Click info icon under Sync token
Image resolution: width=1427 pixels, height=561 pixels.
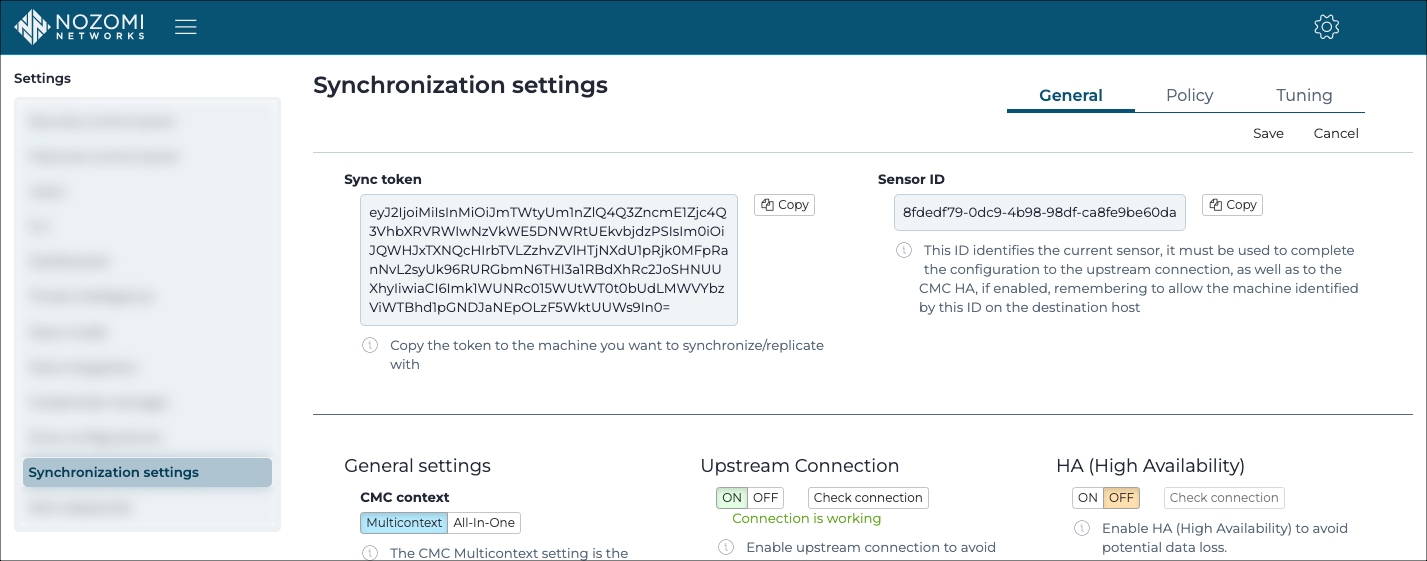[370, 345]
